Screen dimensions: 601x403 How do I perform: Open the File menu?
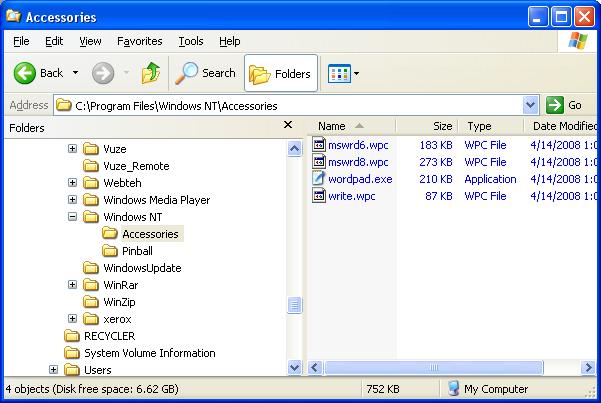(21, 41)
